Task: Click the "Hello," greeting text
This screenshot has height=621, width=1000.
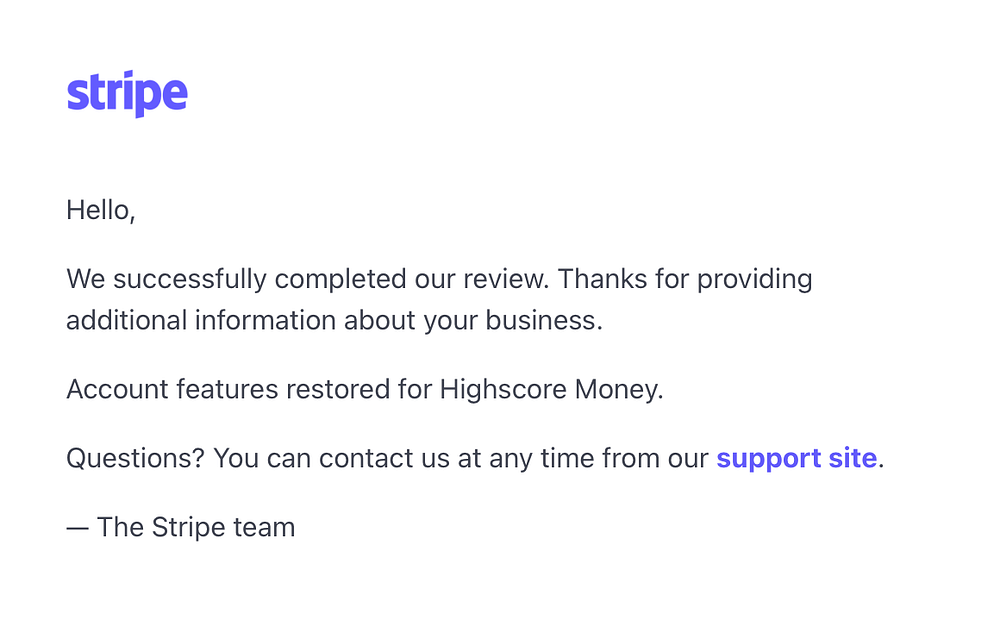Action: pyautogui.click(x=101, y=210)
